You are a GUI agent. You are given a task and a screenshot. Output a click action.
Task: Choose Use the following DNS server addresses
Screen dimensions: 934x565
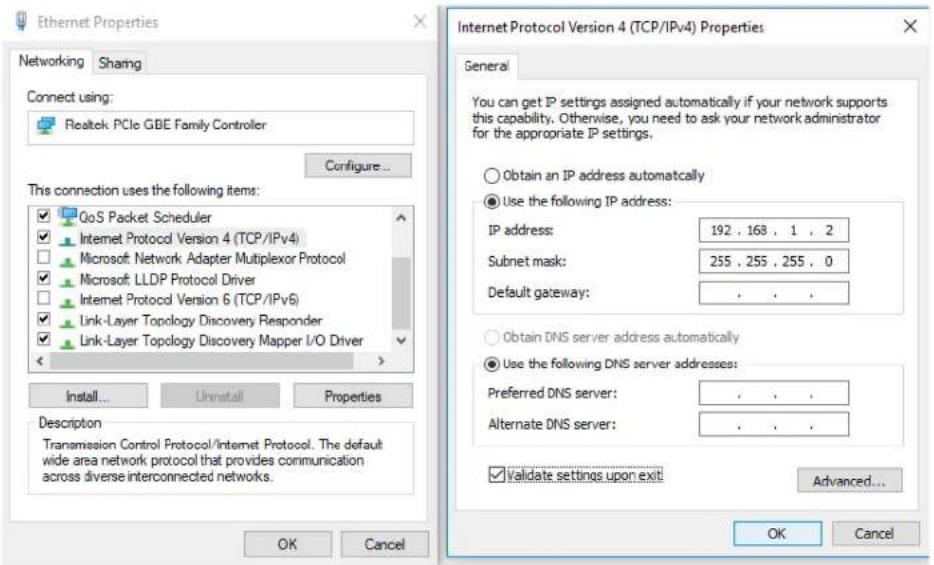(491, 364)
